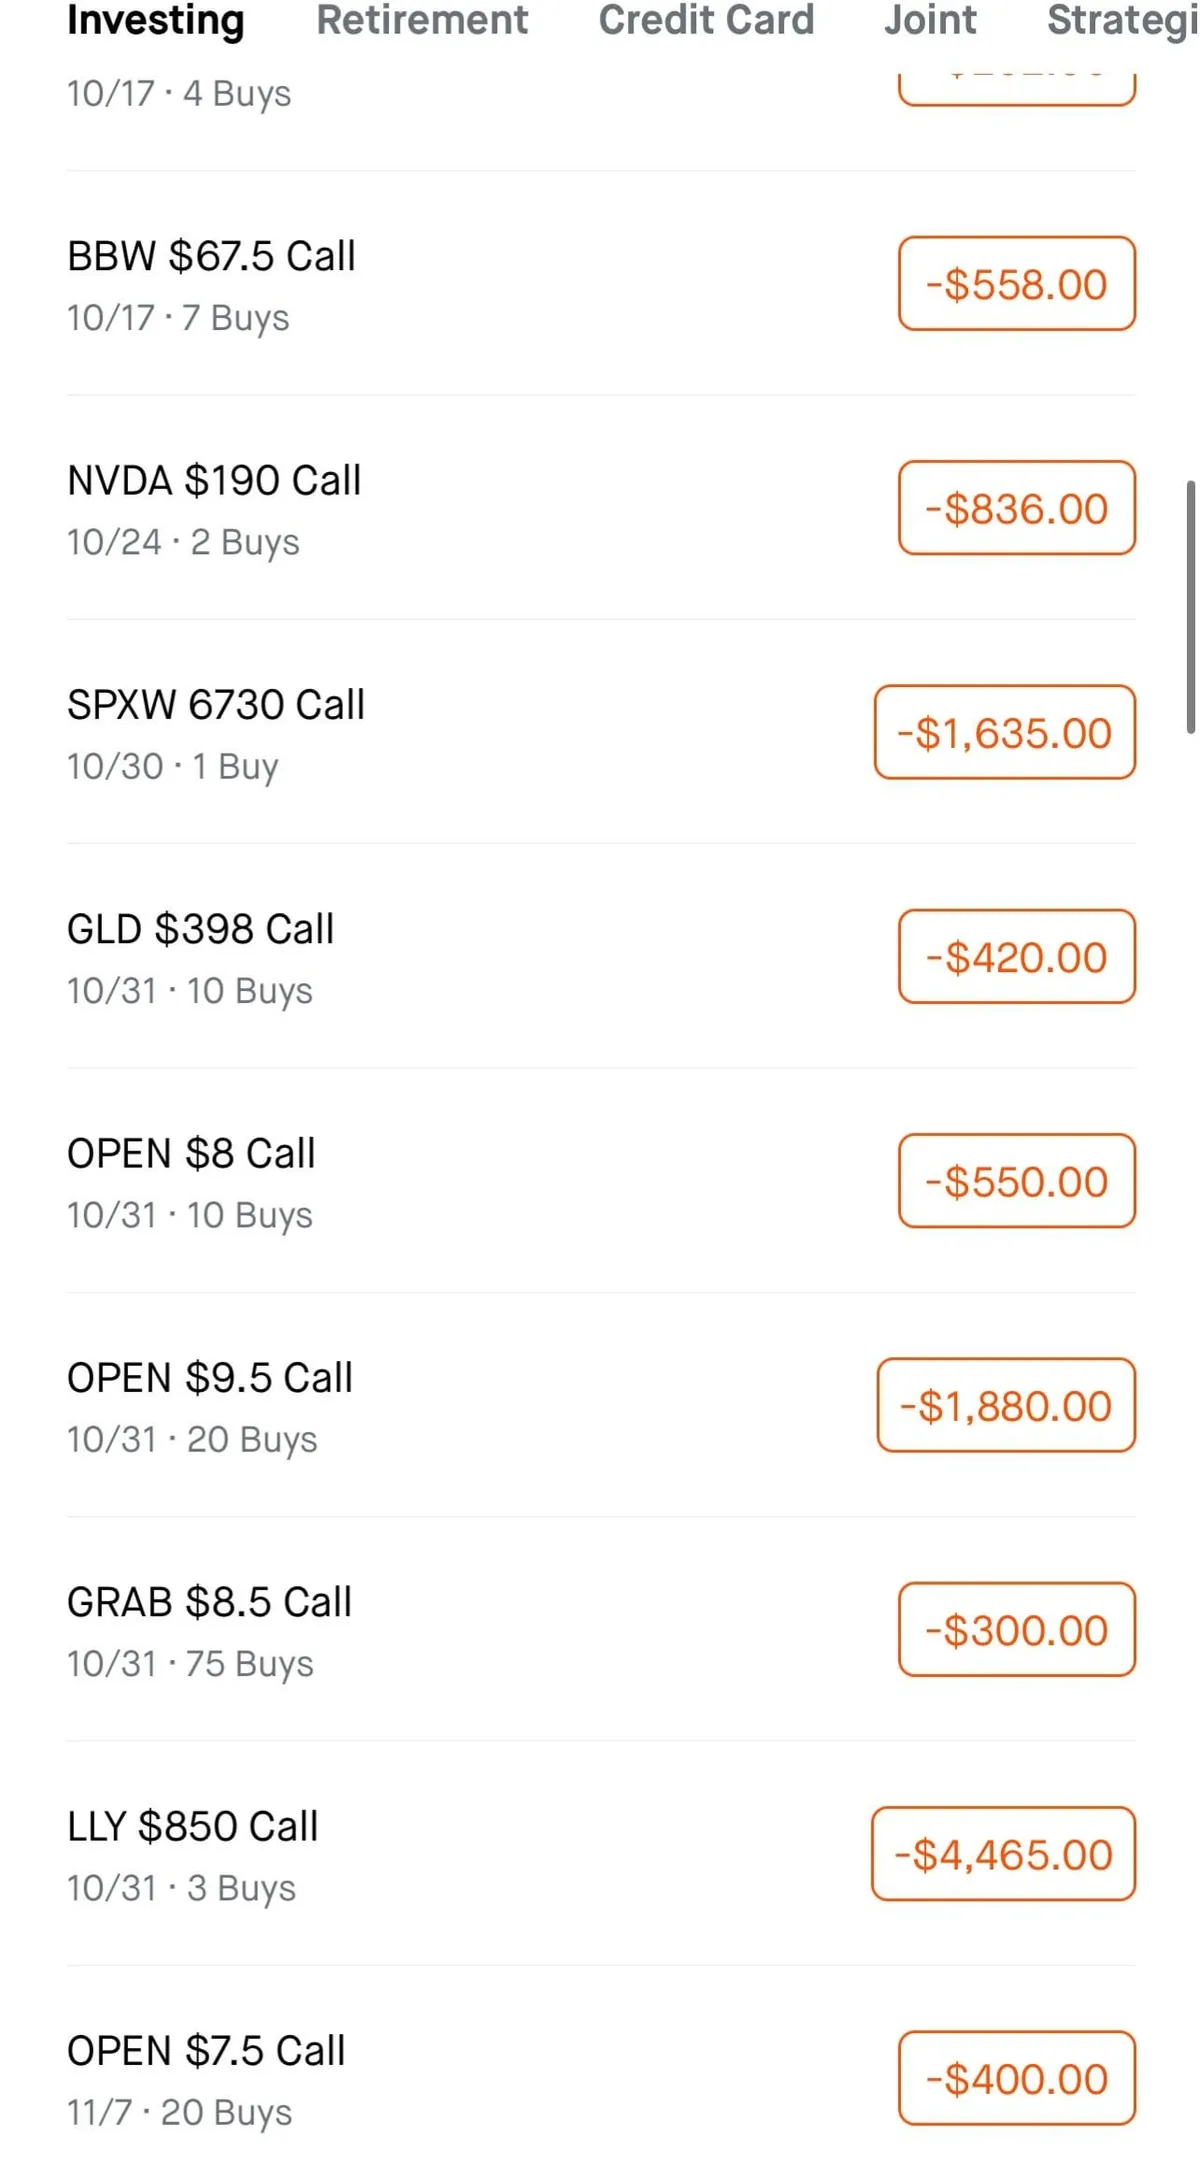Open the Retirement tab
The image size is (1200, 2163).
(x=422, y=20)
